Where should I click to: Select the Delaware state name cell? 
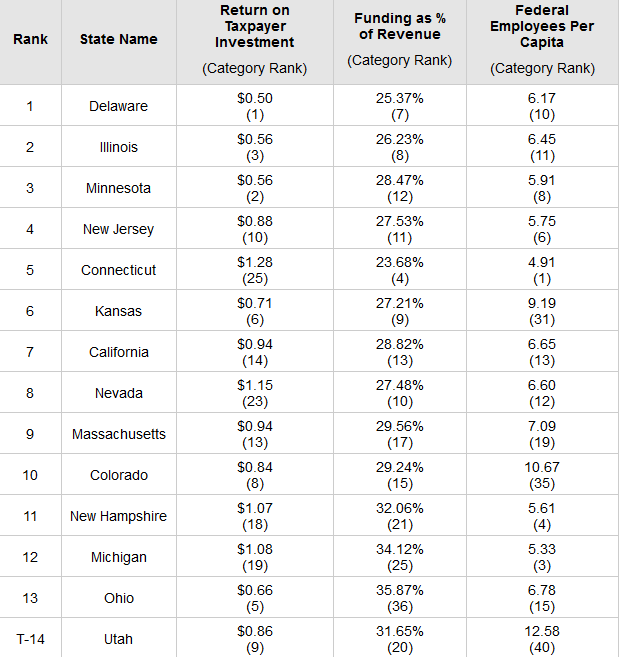pos(118,106)
